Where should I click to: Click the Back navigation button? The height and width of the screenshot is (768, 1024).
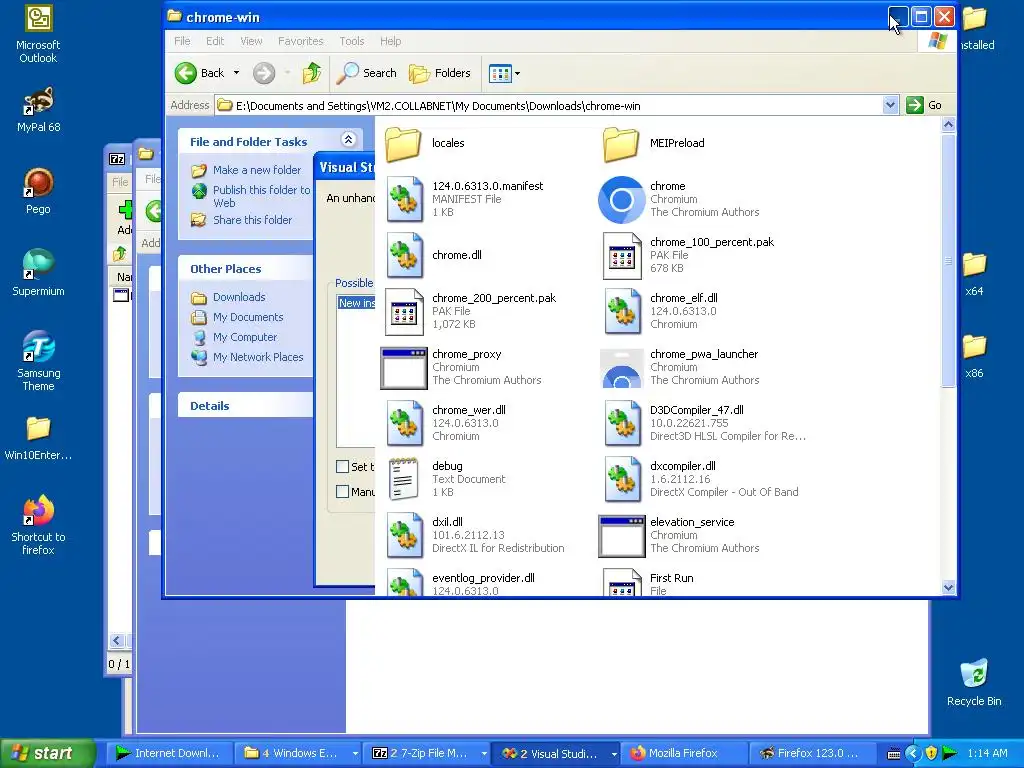[x=200, y=73]
